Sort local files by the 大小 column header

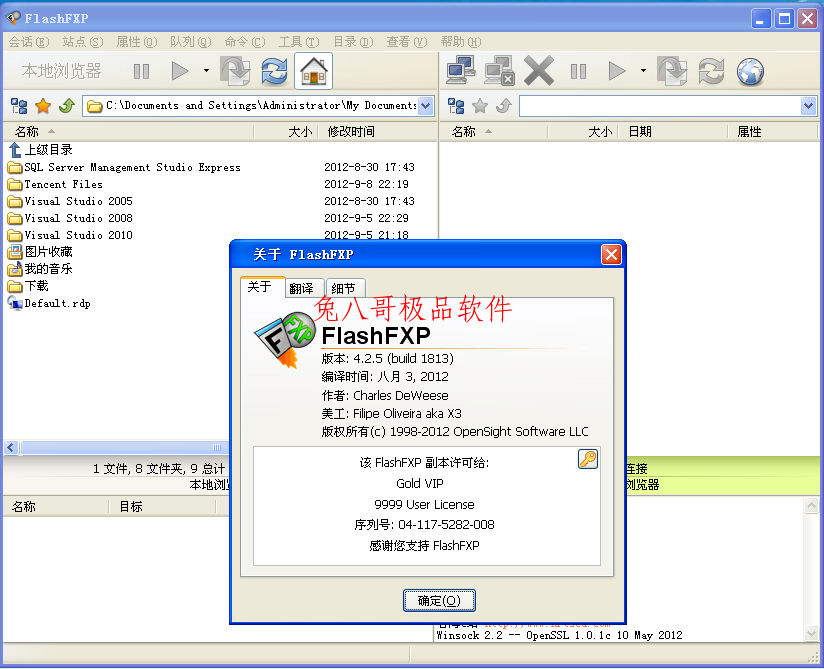(286, 131)
